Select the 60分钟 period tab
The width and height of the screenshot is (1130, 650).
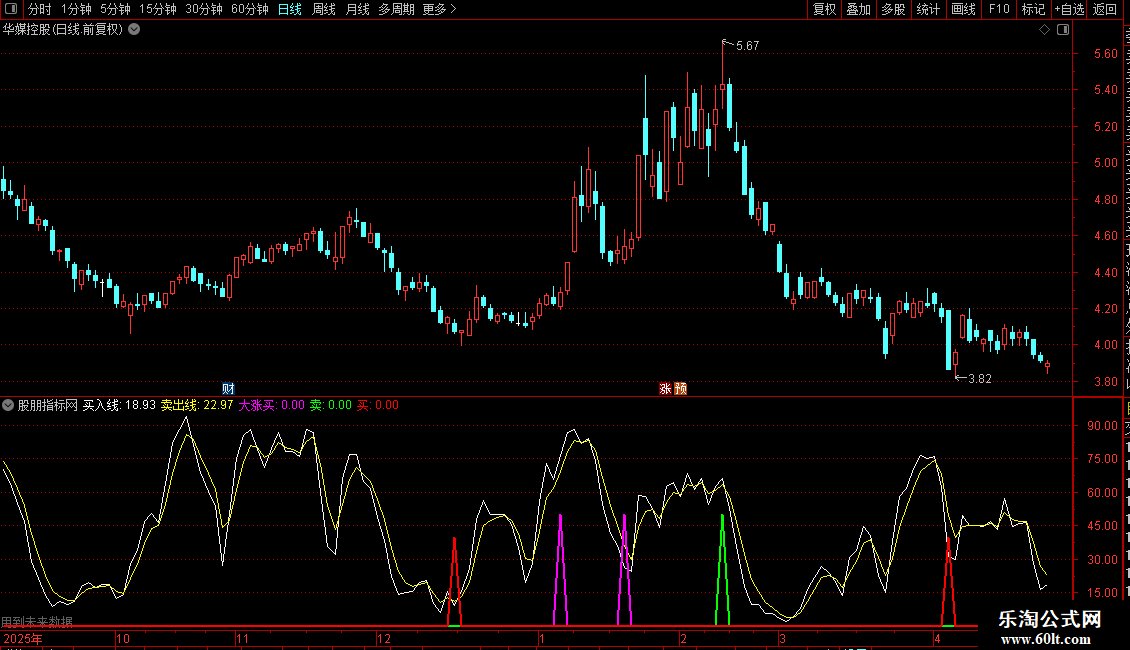(250, 9)
